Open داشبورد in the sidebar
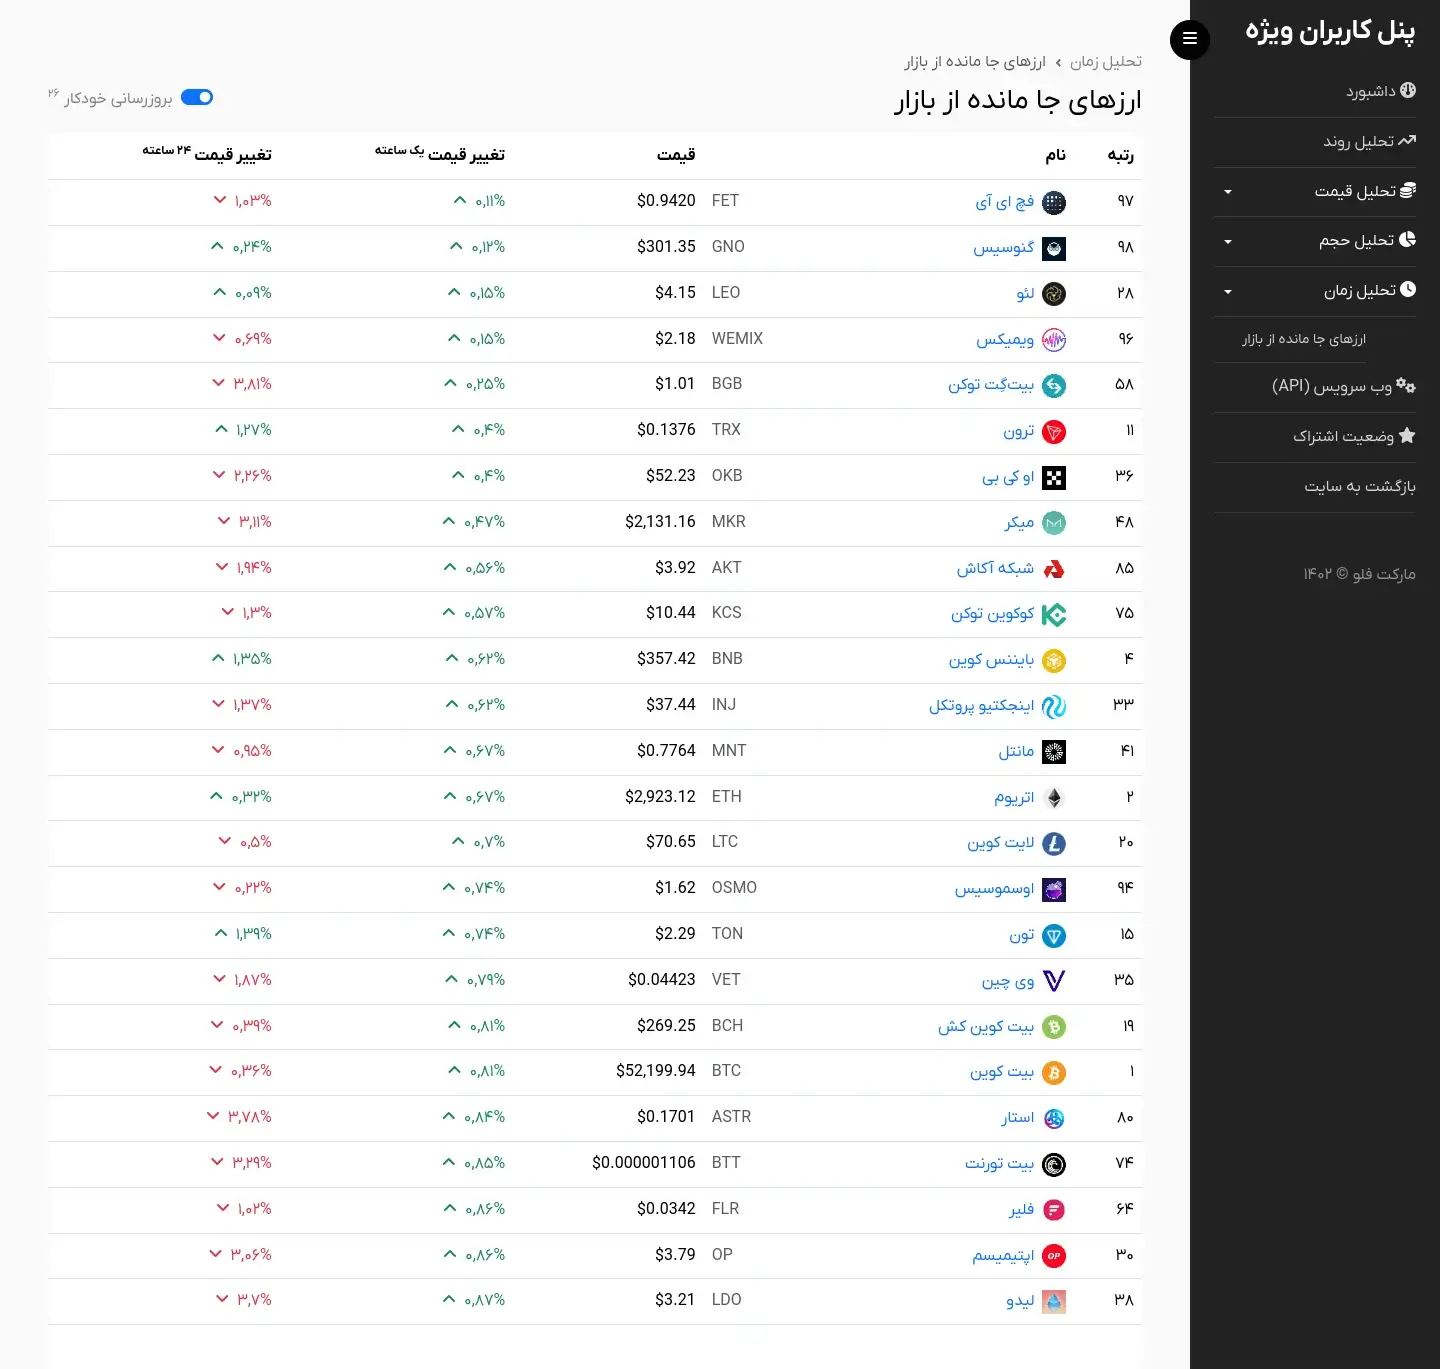The height and width of the screenshot is (1369, 1440). coord(1381,91)
